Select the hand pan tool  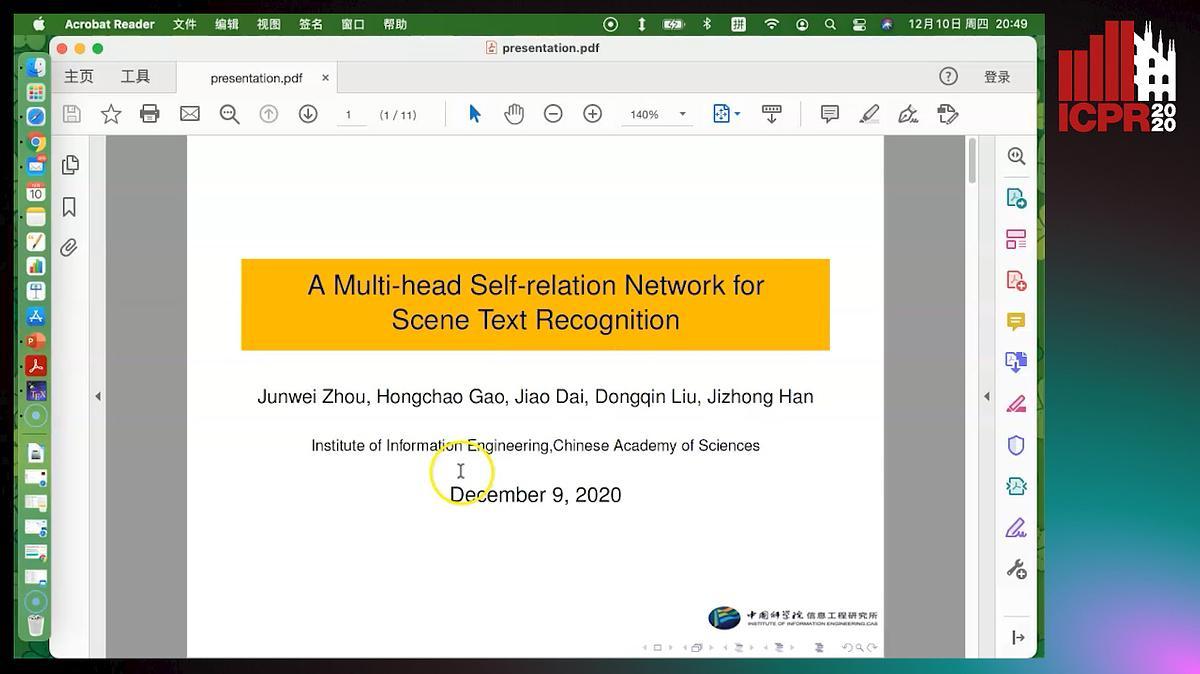coord(514,114)
